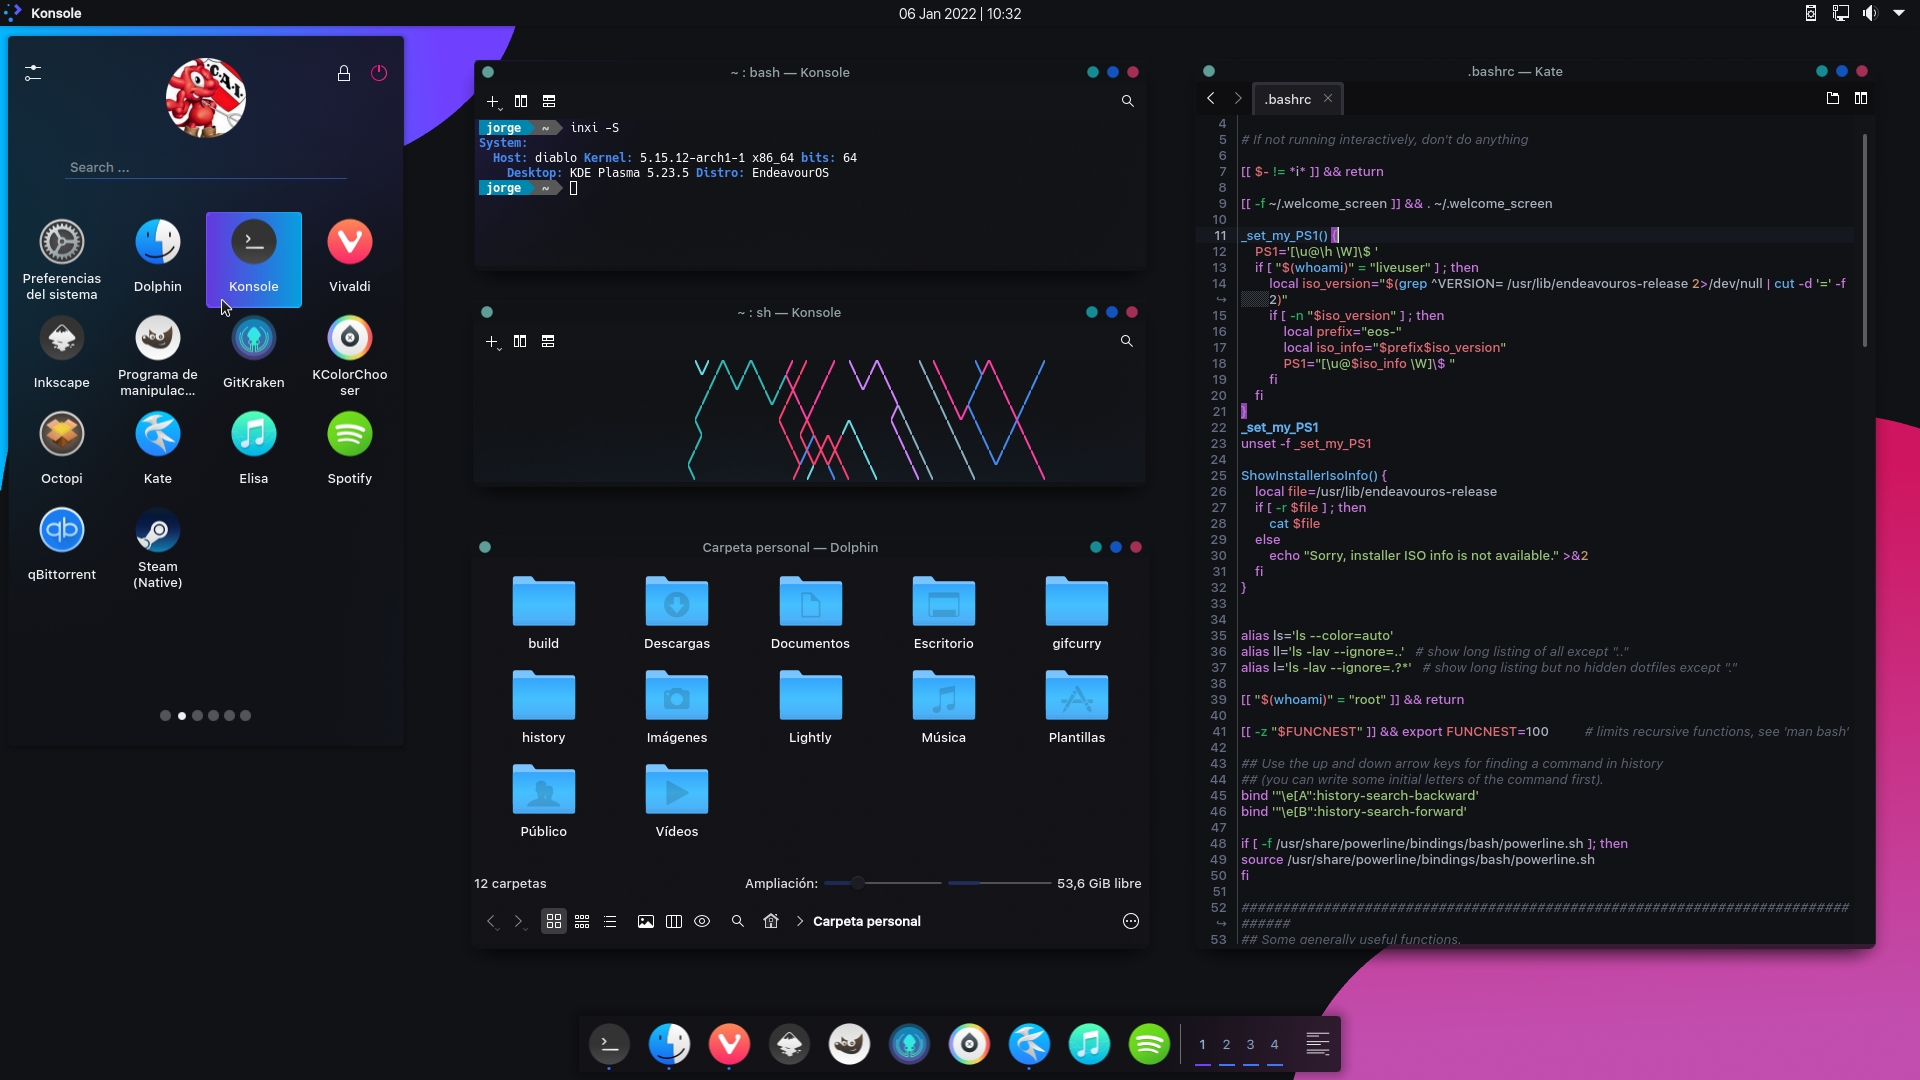Click the launcher lock screen icon
The width and height of the screenshot is (1920, 1080).
(x=344, y=73)
